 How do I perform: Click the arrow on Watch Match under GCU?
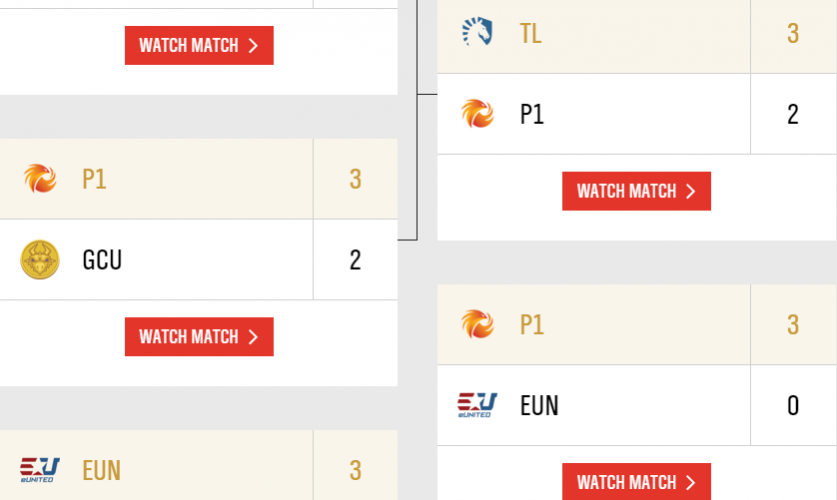[x=253, y=337]
